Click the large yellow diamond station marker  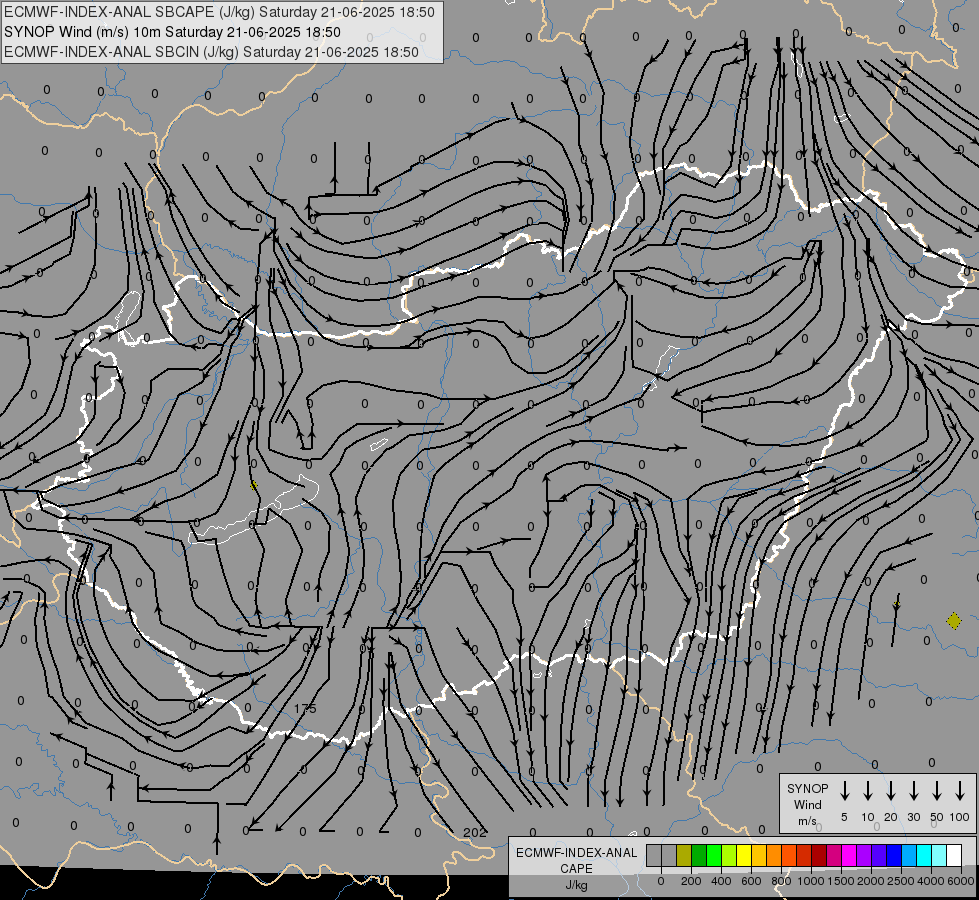click(x=953, y=621)
